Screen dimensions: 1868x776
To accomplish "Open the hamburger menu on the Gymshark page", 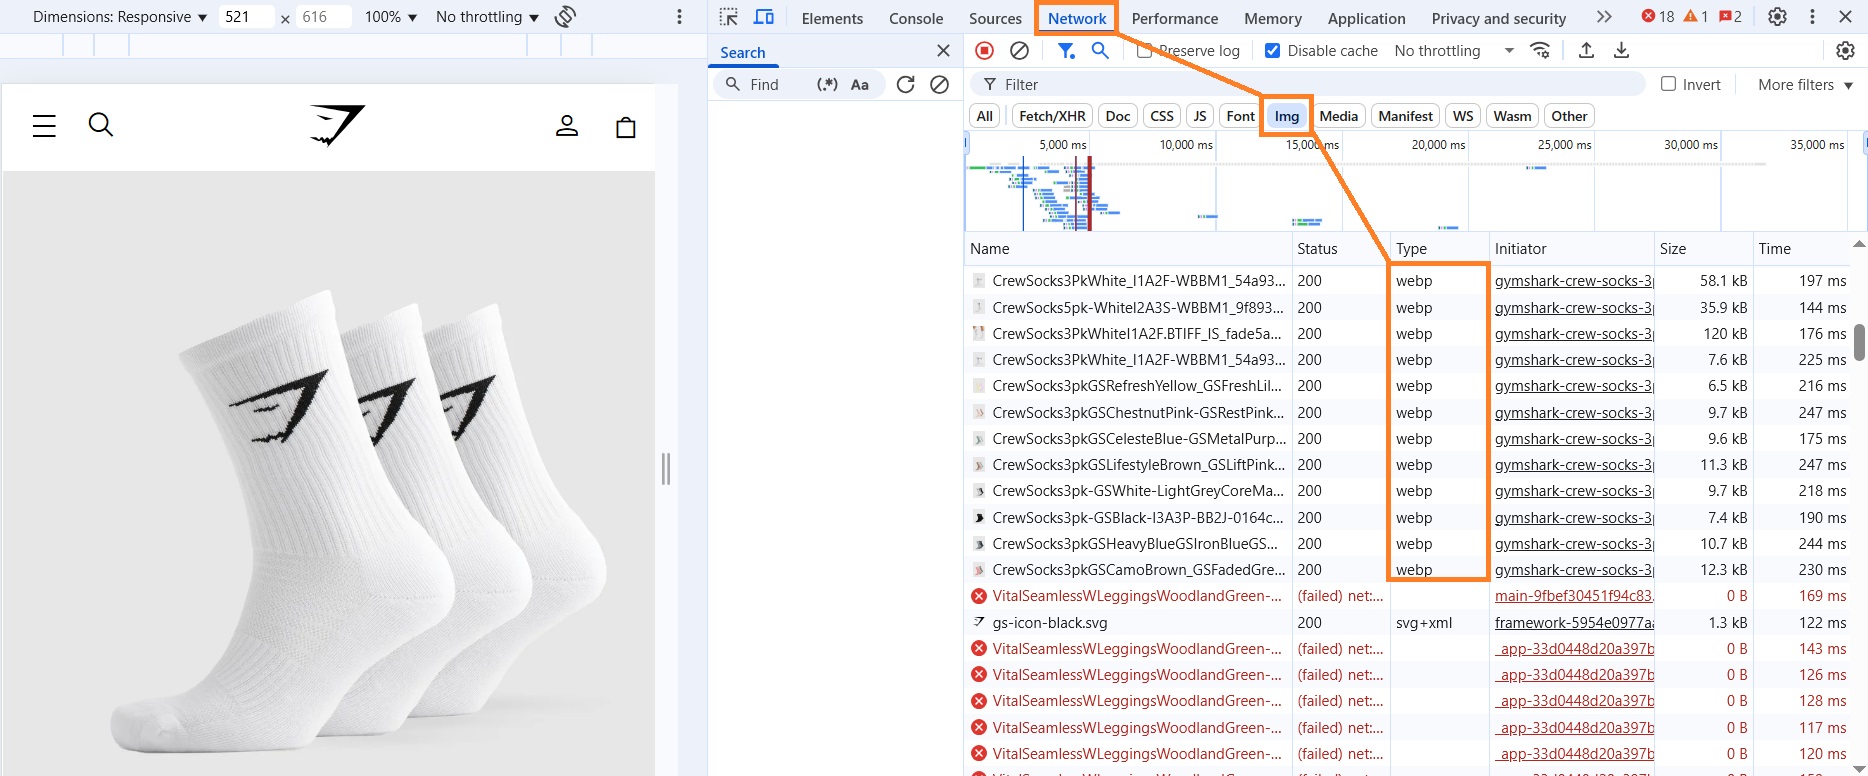I will coord(44,126).
